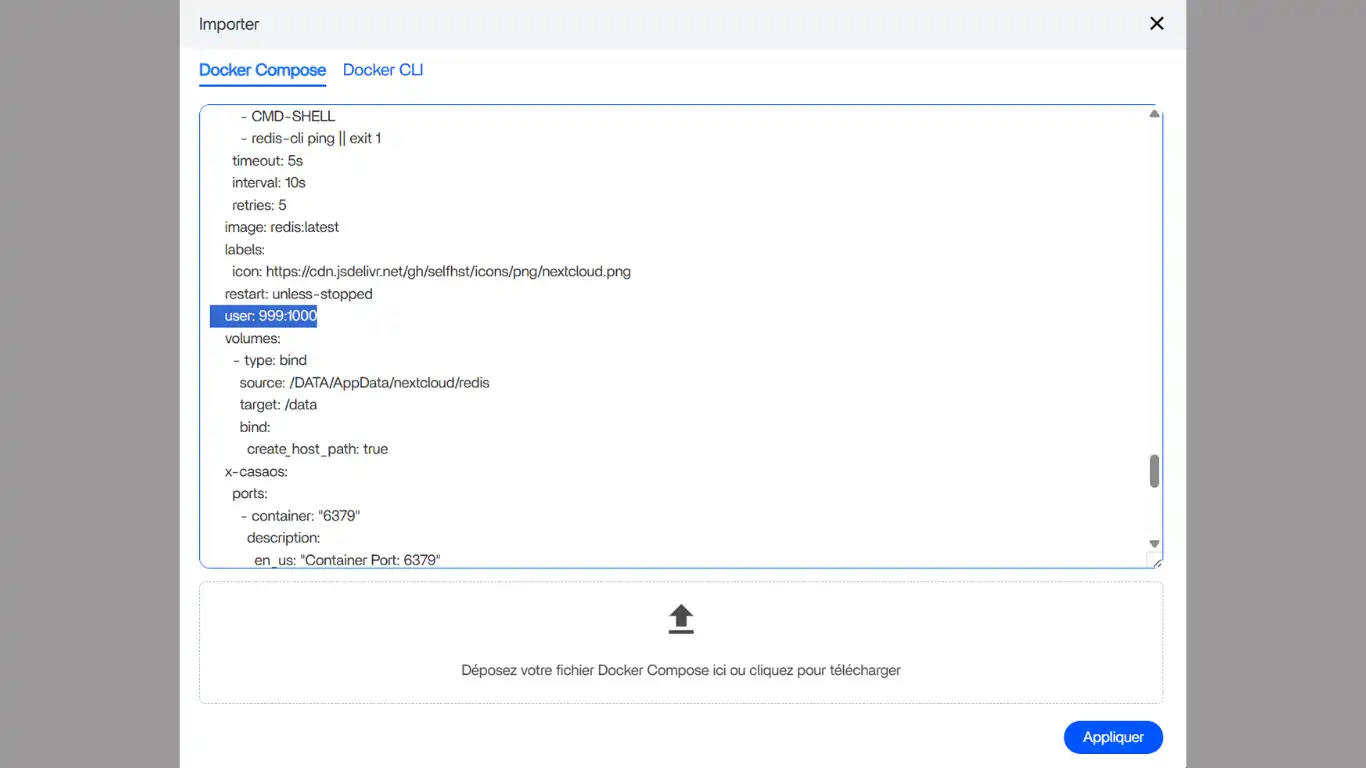This screenshot has width=1366, height=768.
Task: Close the Importer dialog
Action: 1156,23
